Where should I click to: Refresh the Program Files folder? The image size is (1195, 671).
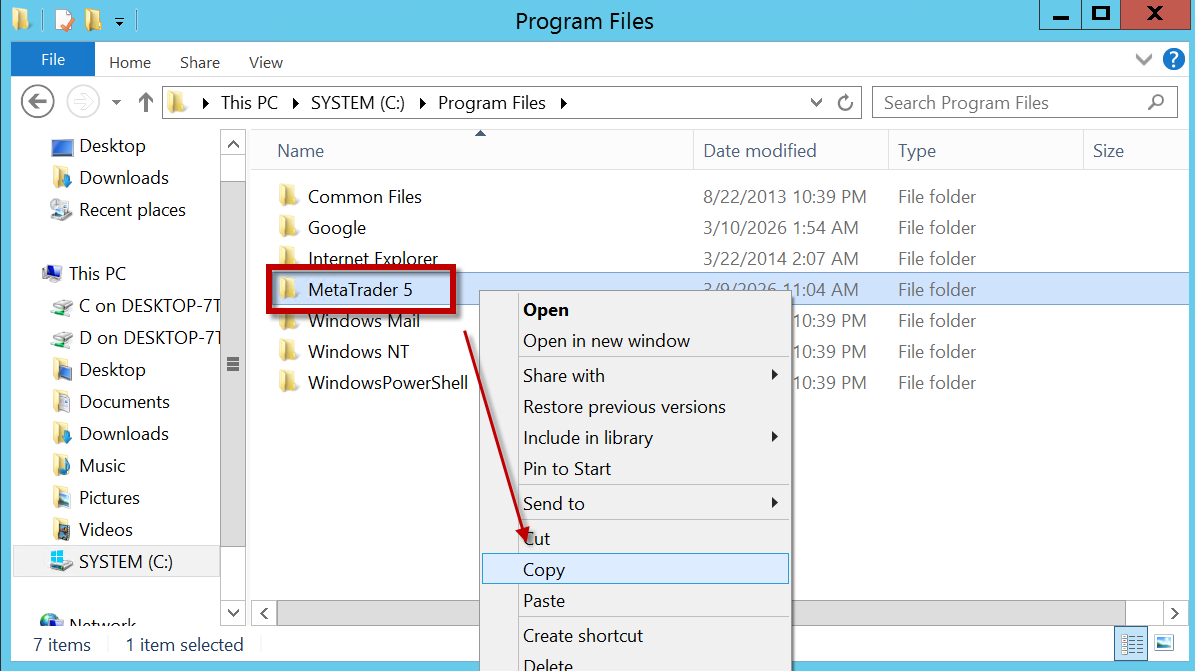pyautogui.click(x=845, y=102)
